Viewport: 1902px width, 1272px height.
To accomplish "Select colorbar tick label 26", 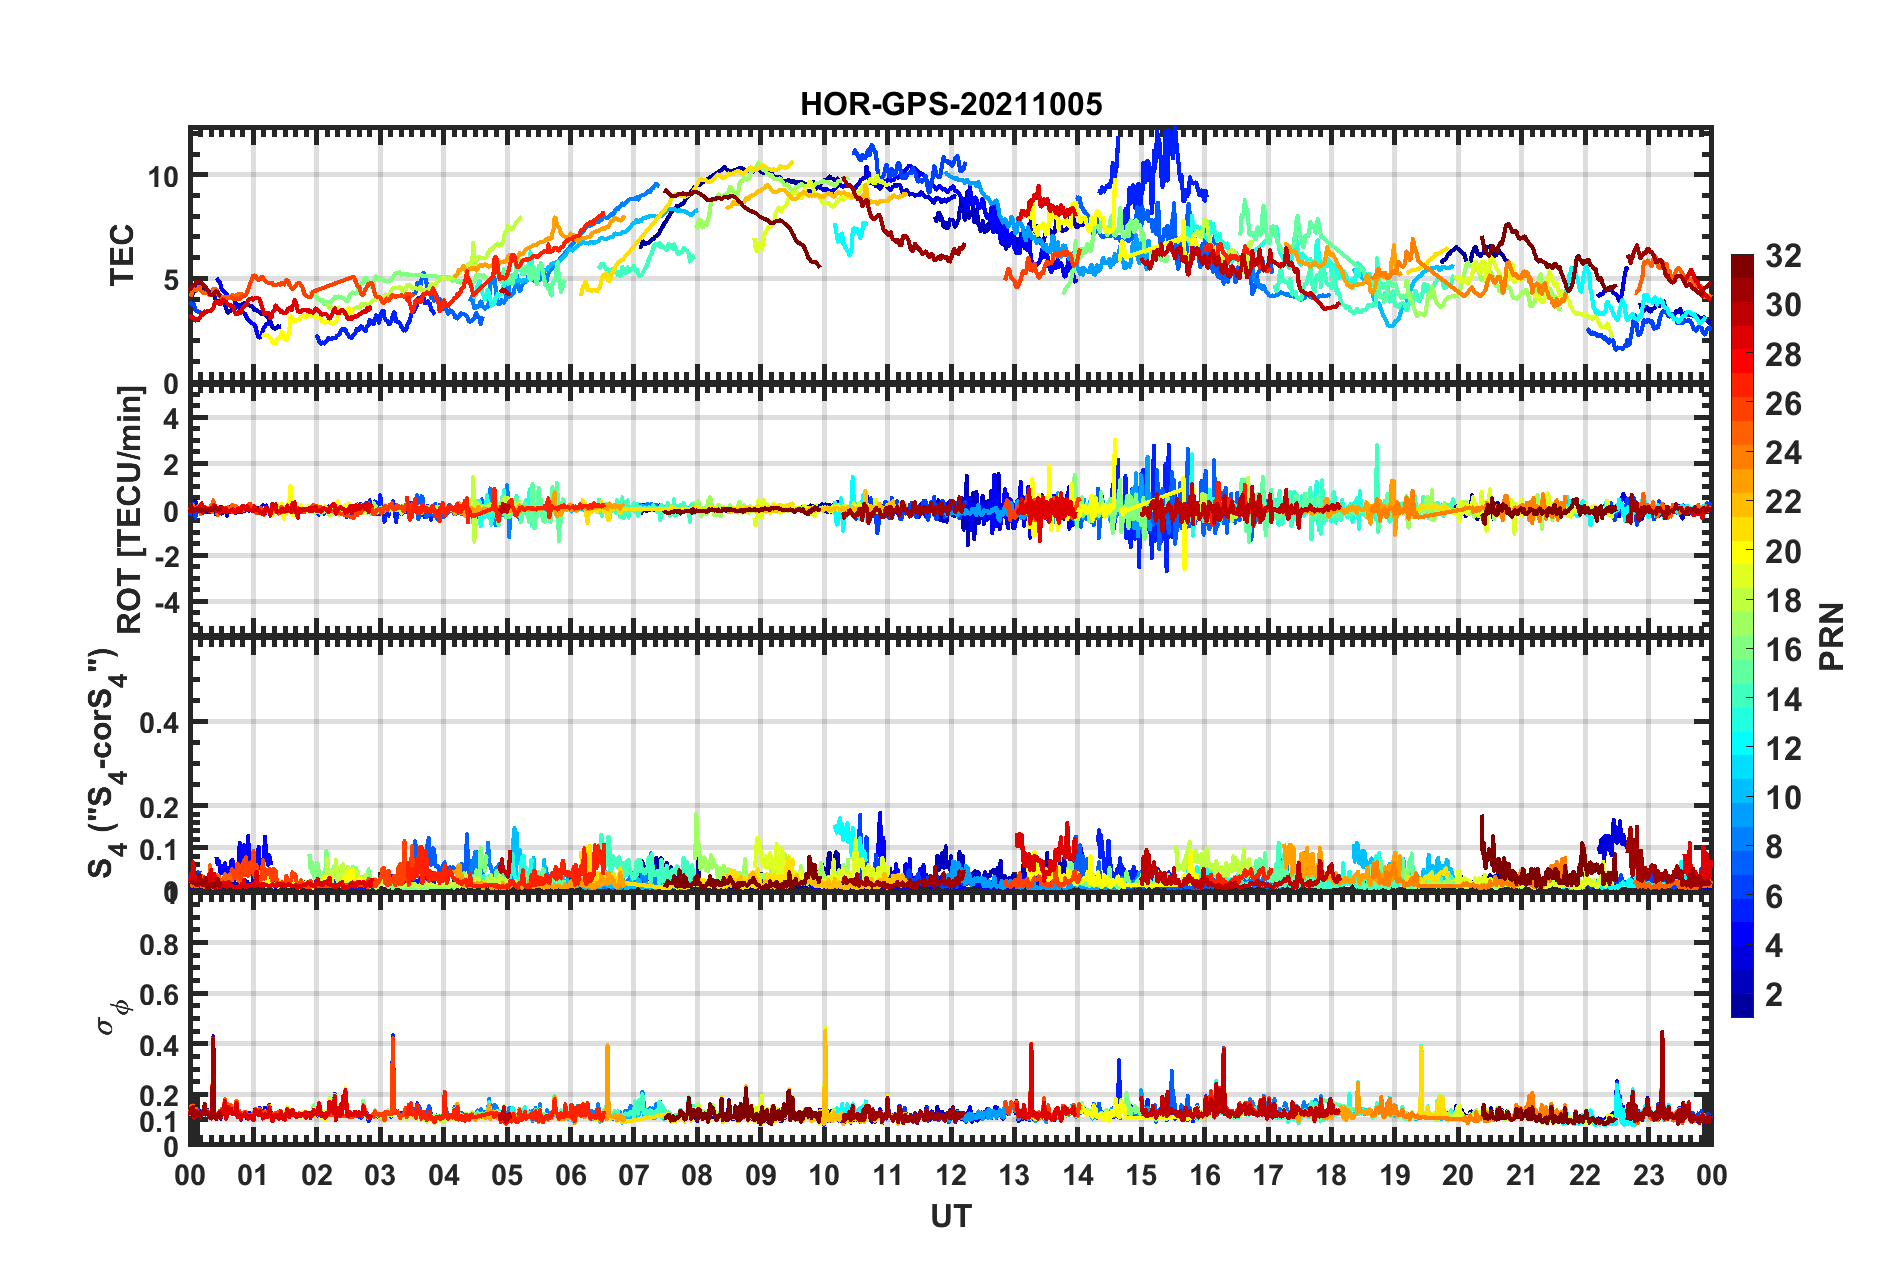I will point(1783,403).
